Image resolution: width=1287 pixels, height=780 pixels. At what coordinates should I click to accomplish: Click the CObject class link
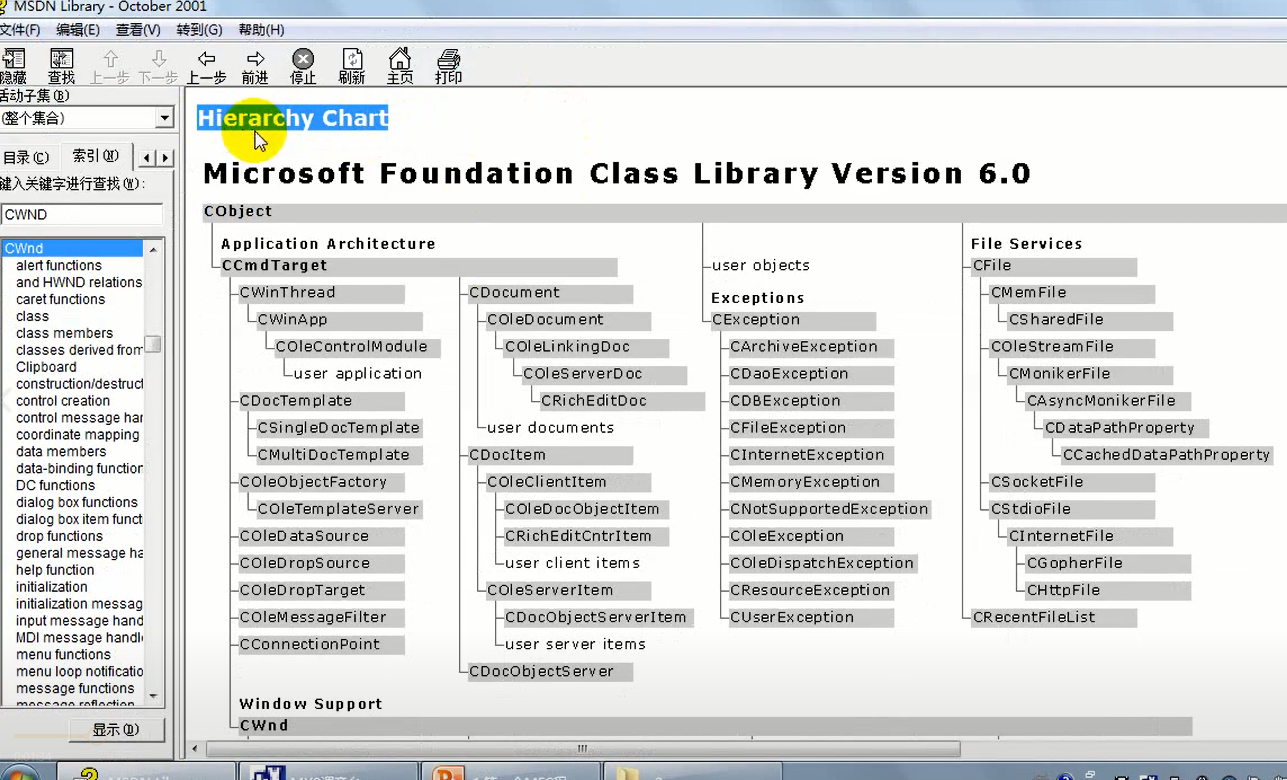coord(238,211)
